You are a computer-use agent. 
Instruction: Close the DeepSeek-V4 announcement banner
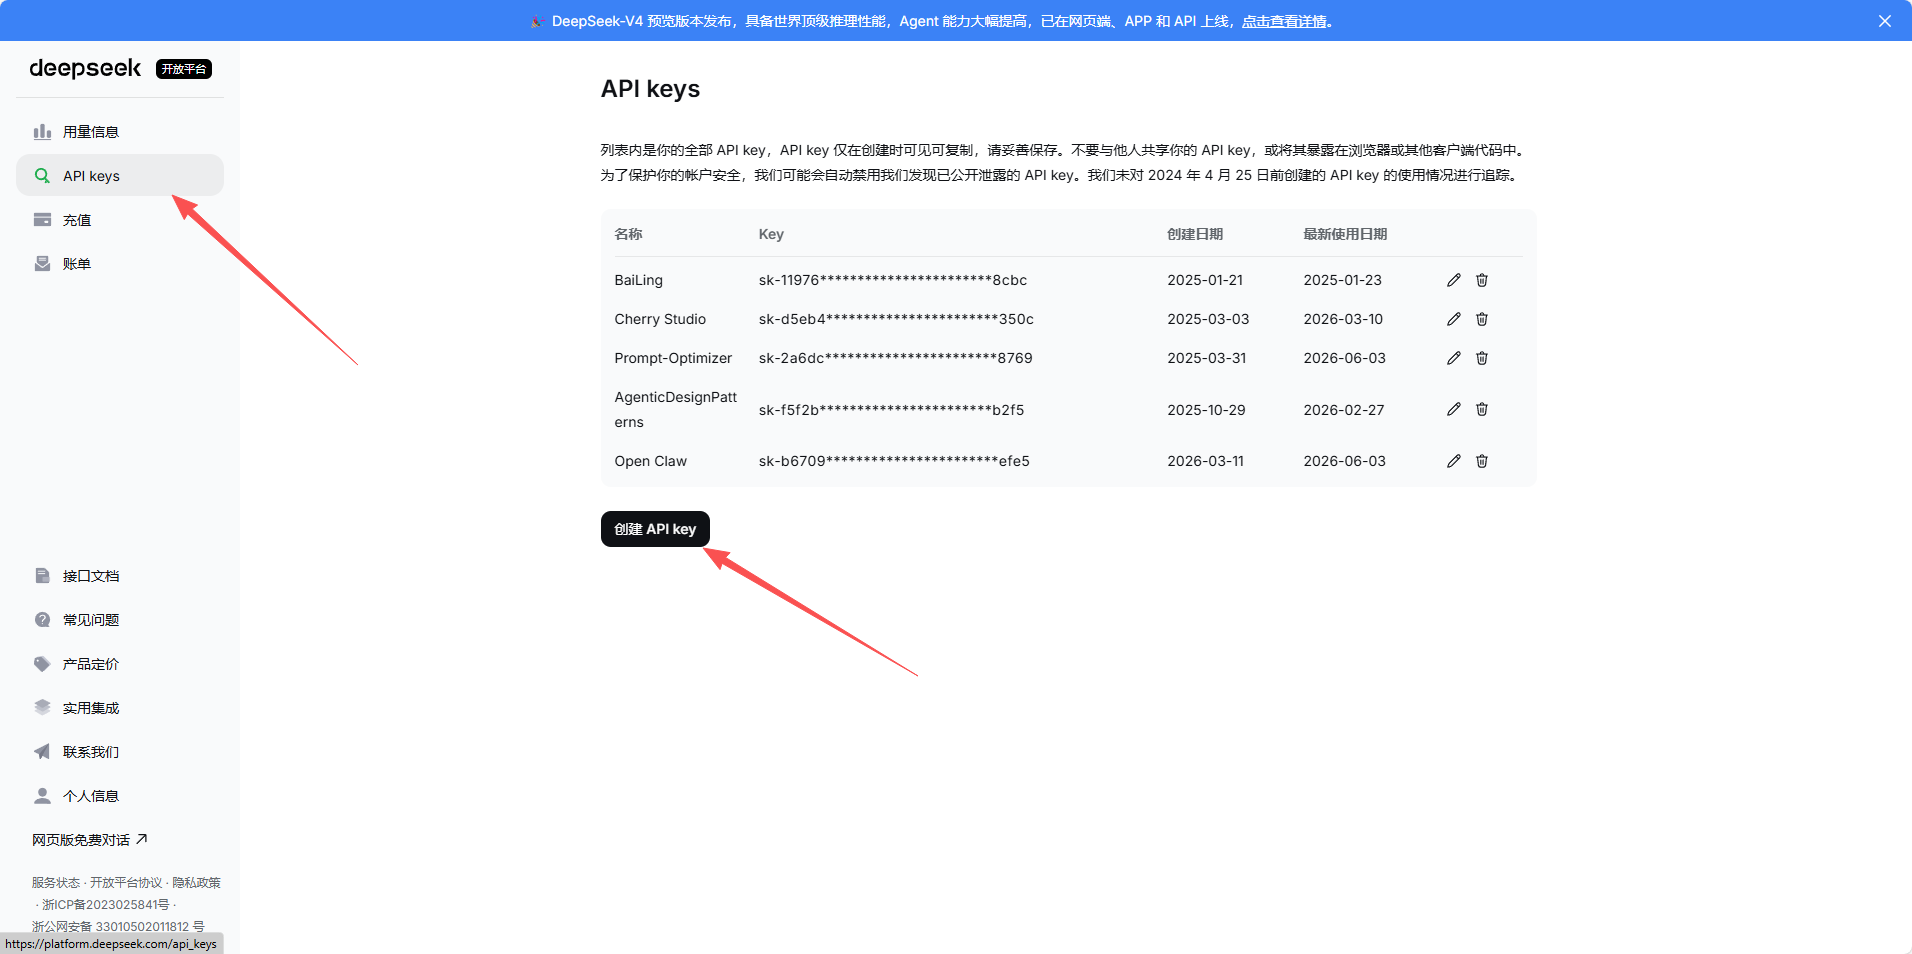(1885, 21)
